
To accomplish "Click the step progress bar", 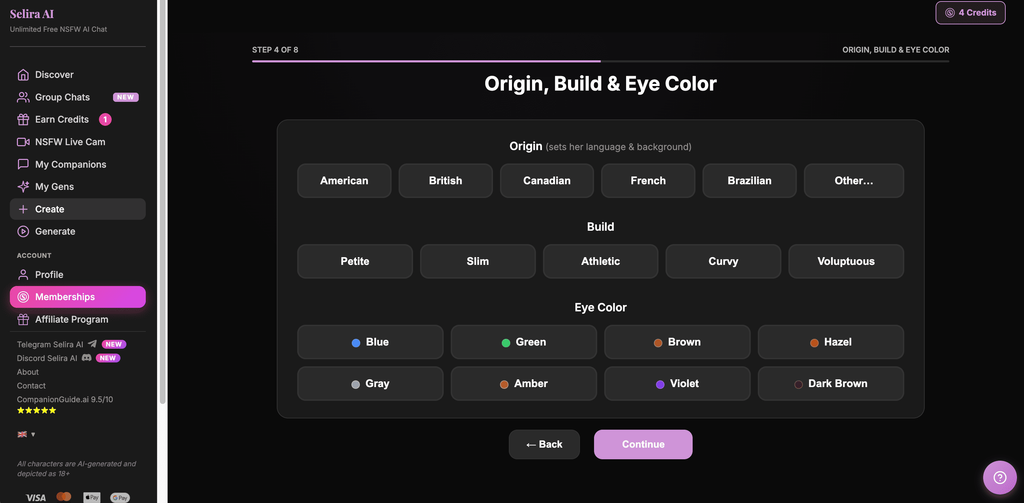I will pos(601,61).
